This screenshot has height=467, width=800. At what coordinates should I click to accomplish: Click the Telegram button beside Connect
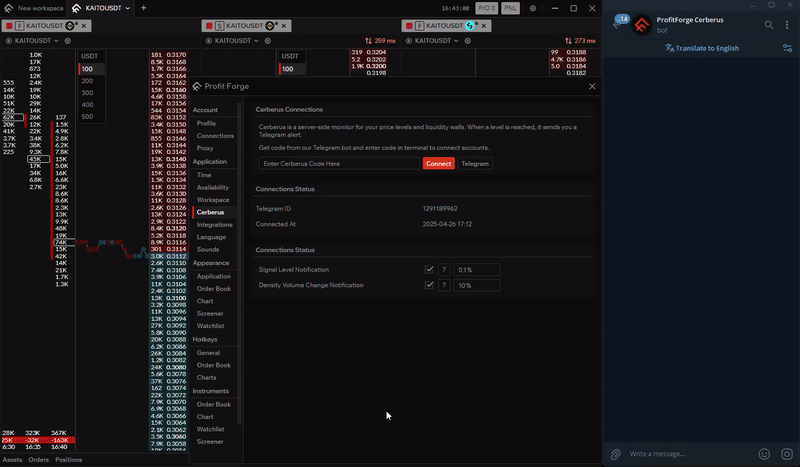pos(475,163)
